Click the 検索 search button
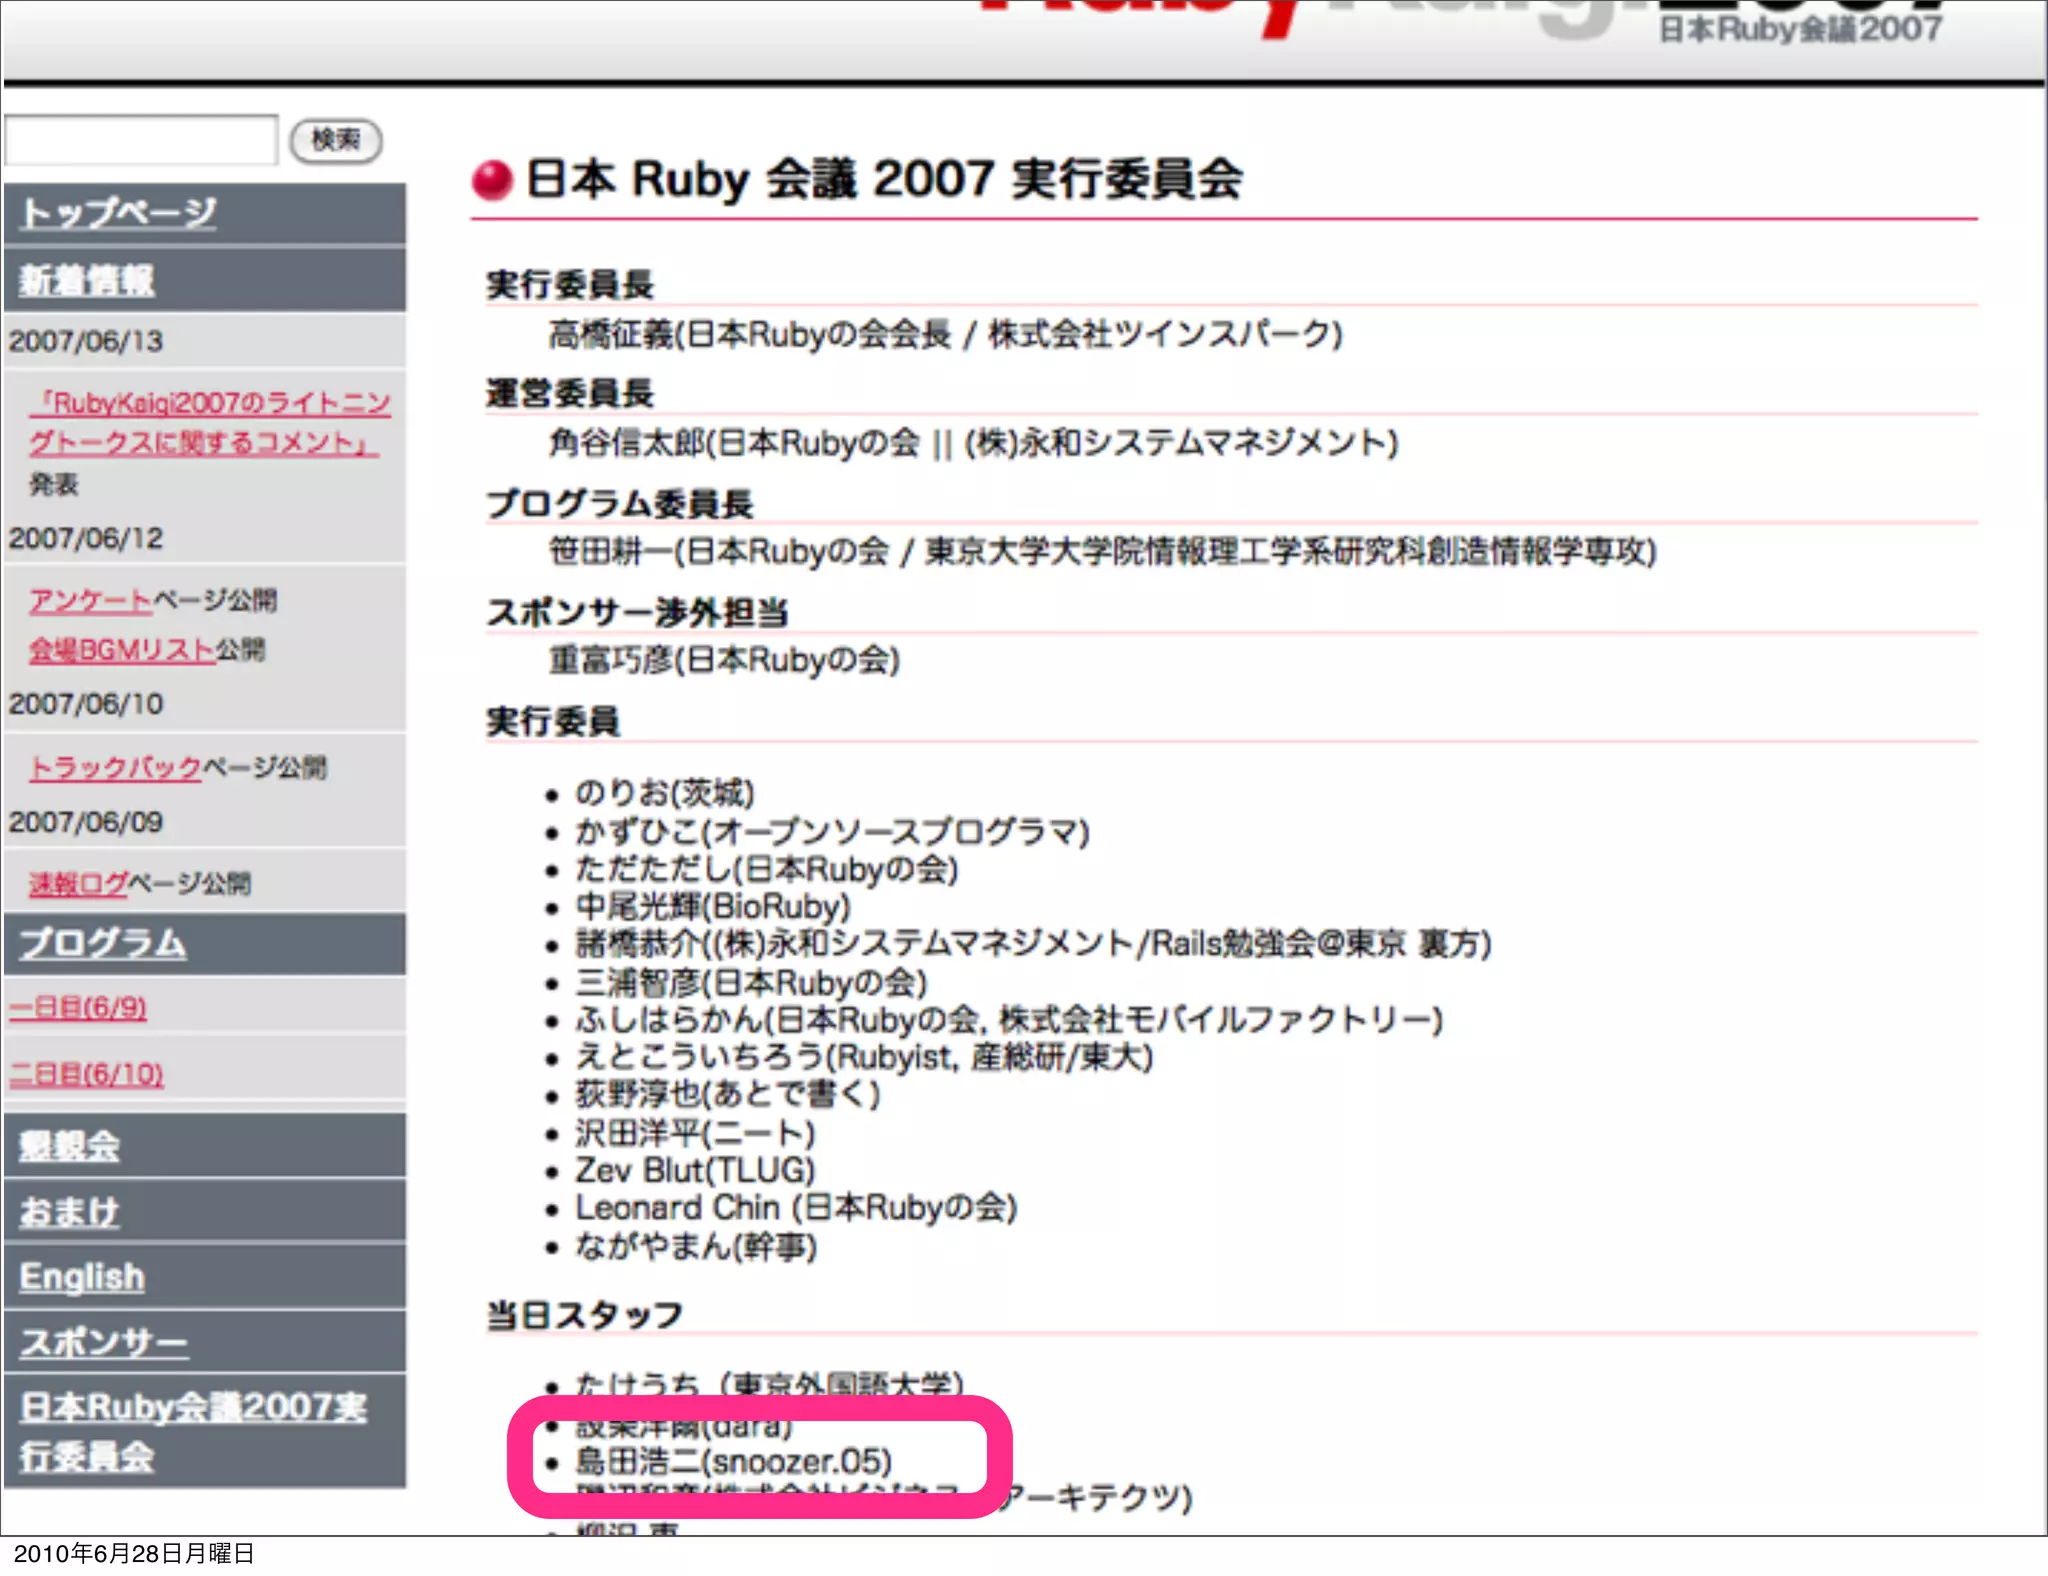 [x=336, y=140]
